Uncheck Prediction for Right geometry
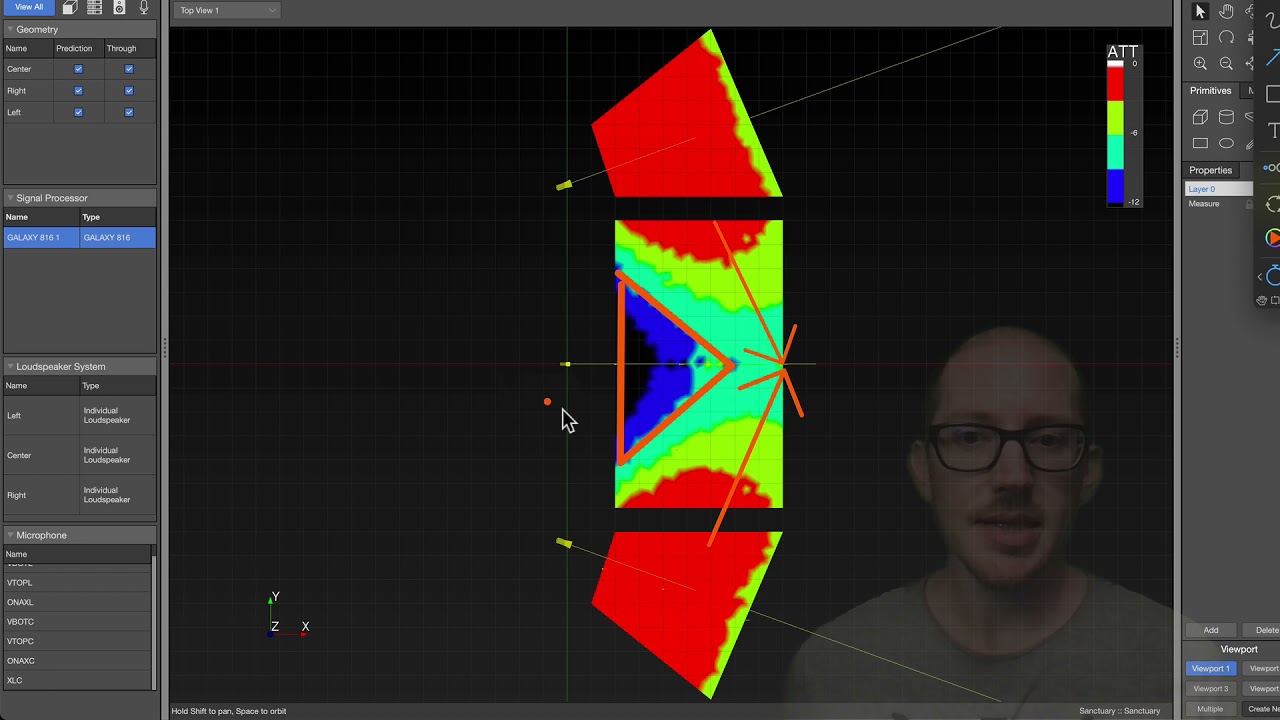Image resolution: width=1280 pixels, height=720 pixels. pos(78,91)
